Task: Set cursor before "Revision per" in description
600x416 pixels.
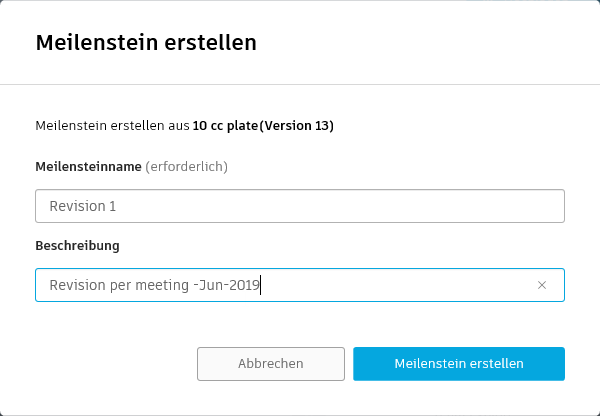Action: (x=50, y=285)
